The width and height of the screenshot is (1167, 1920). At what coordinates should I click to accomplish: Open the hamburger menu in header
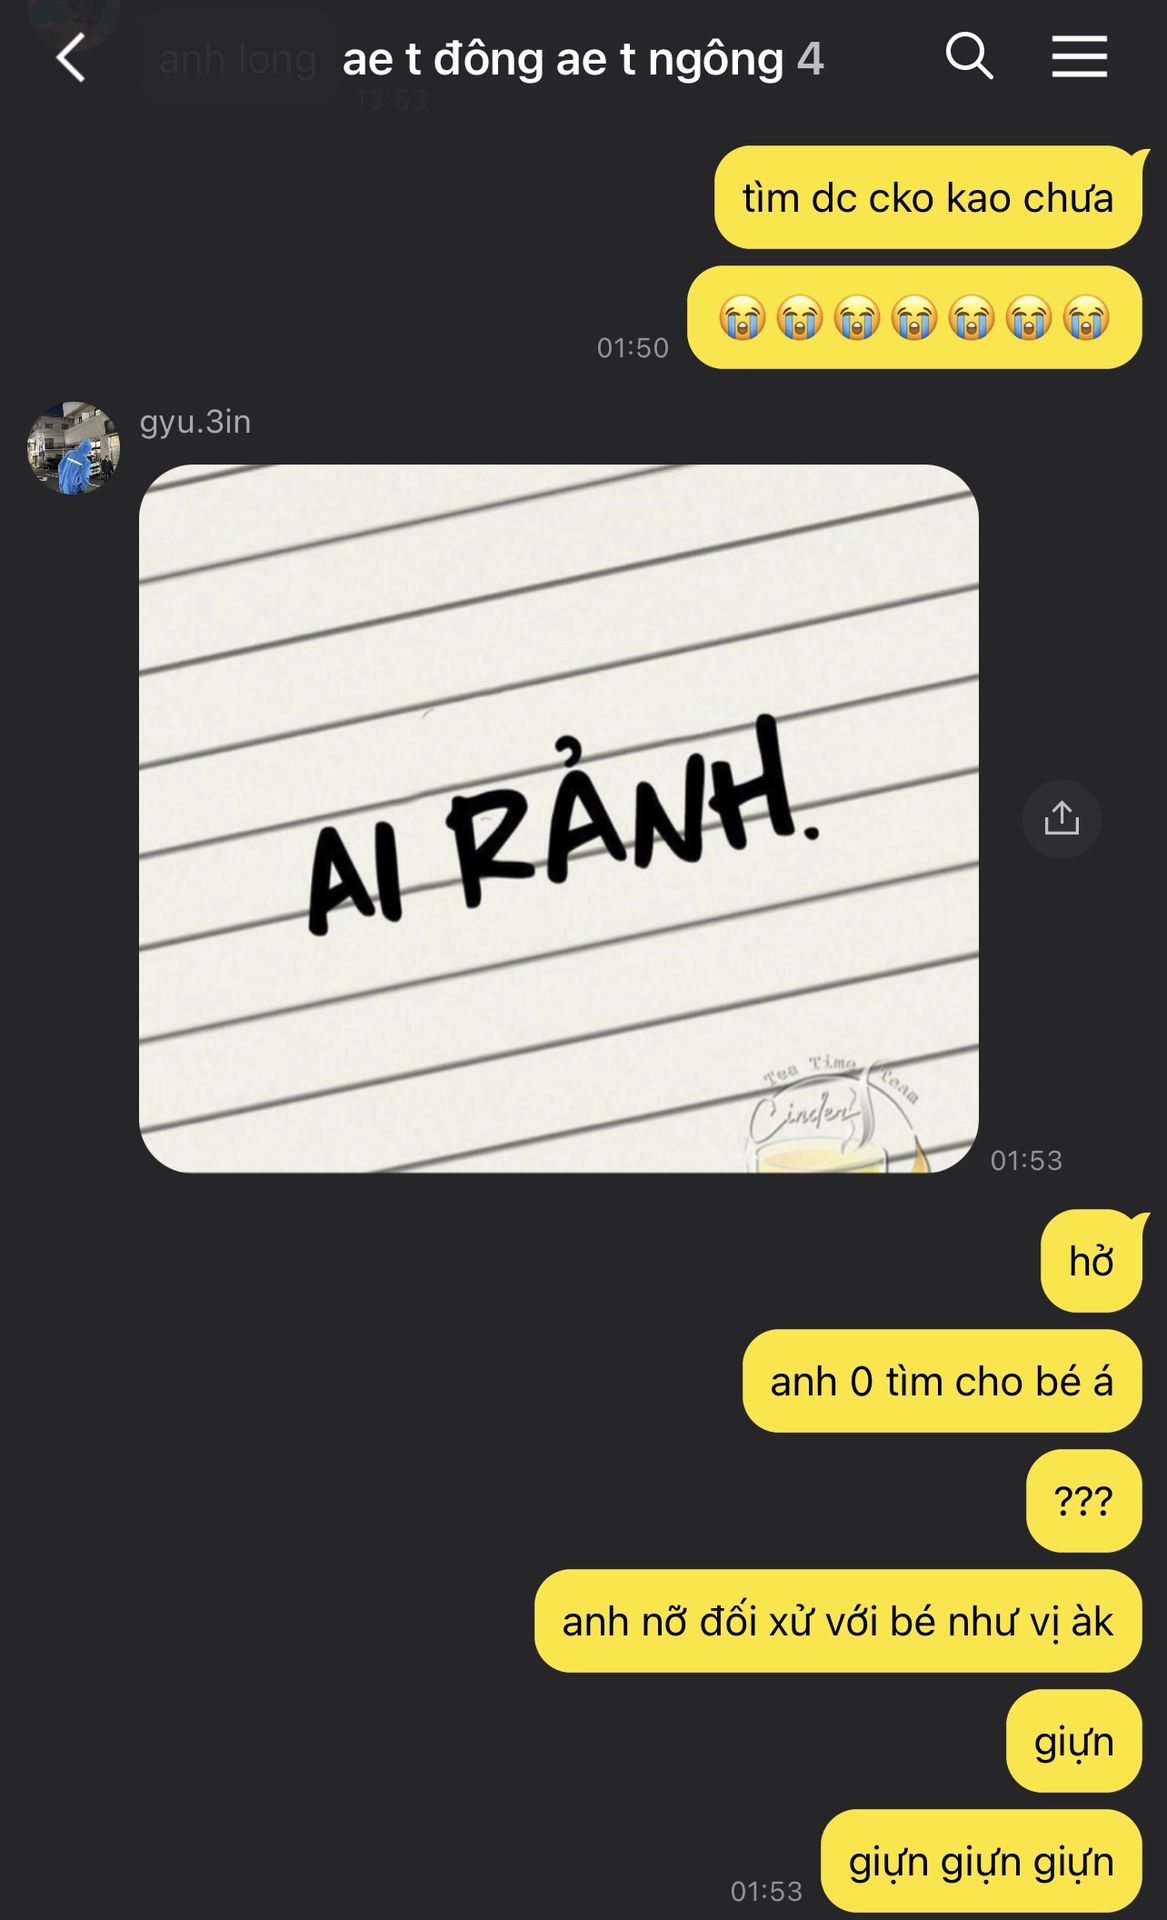(x=1079, y=56)
